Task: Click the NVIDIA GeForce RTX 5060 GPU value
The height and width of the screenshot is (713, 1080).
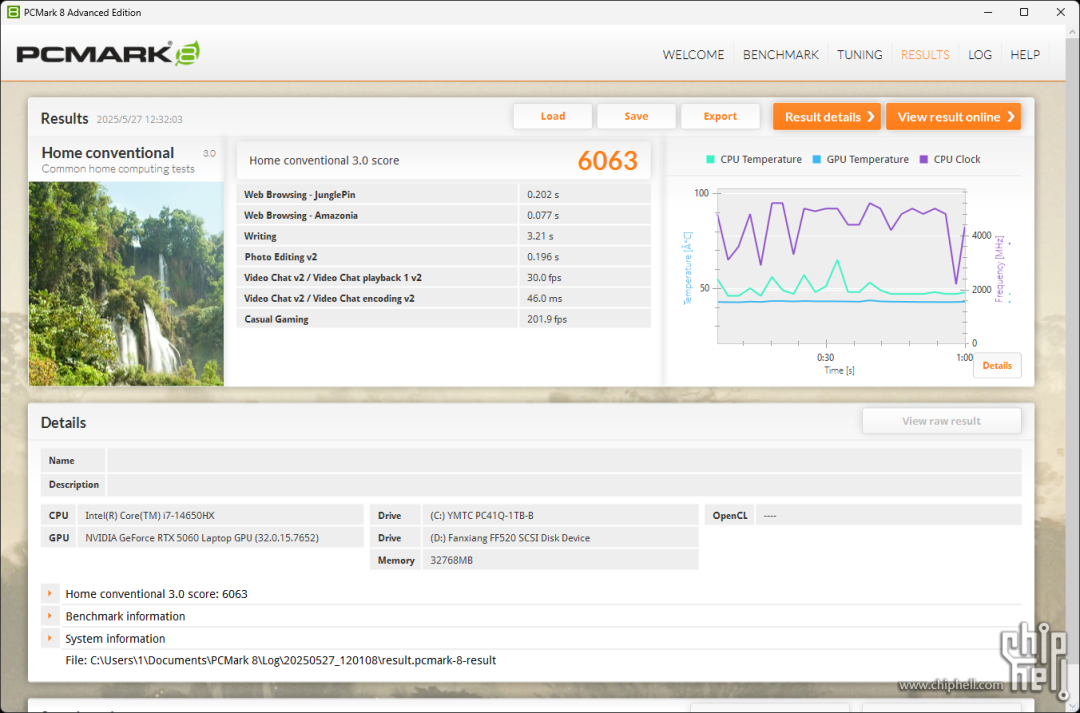Action: pyautogui.click(x=202, y=538)
